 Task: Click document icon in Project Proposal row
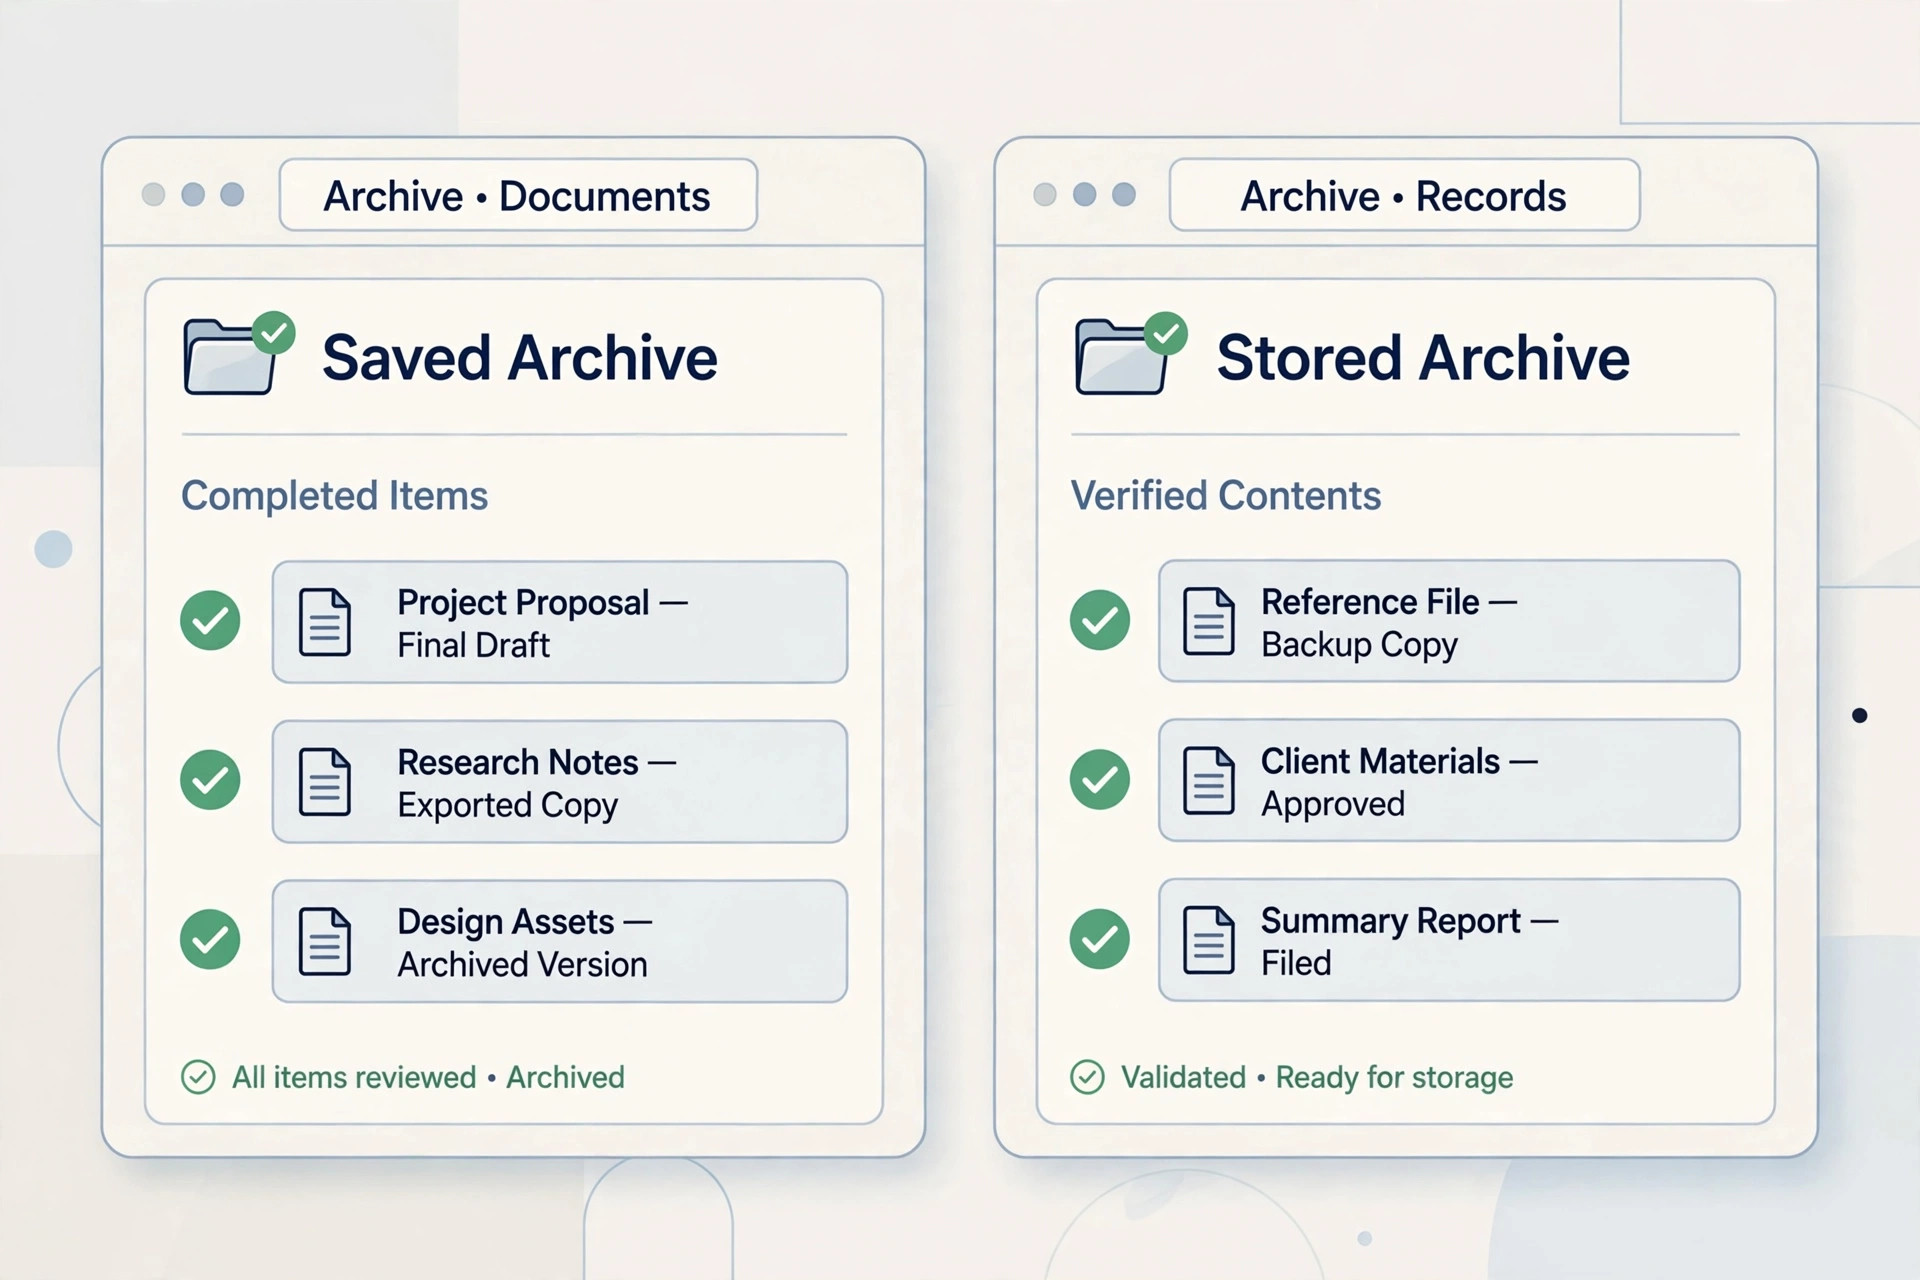coord(325,622)
